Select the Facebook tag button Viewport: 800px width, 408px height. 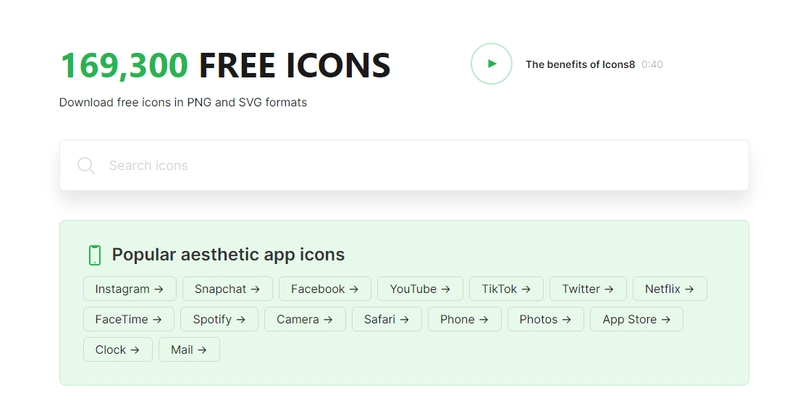point(325,289)
